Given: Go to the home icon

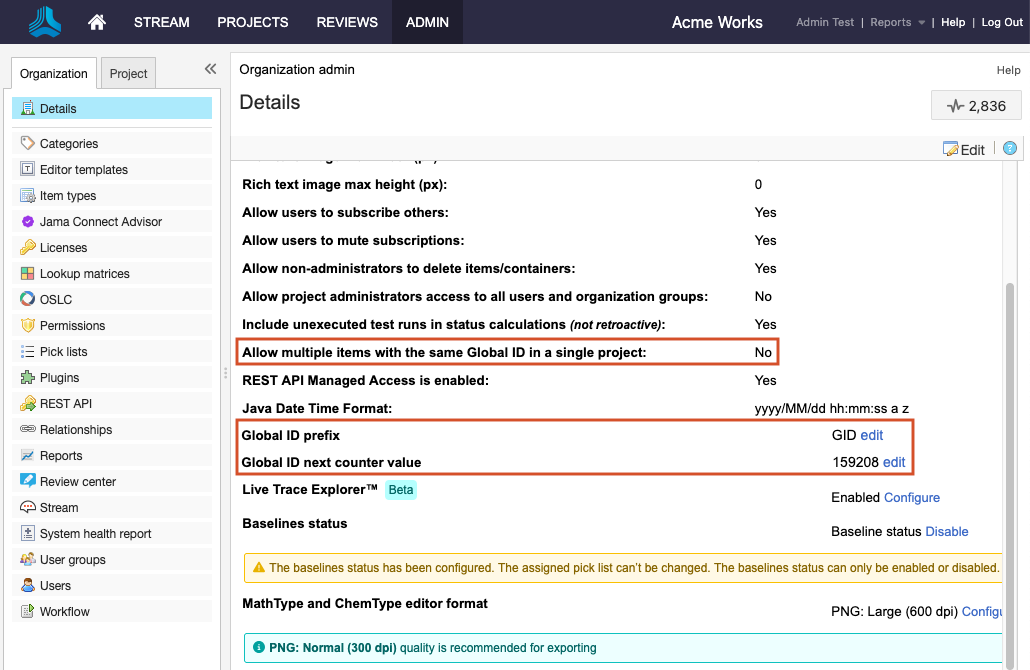Looking at the screenshot, I should 97,22.
